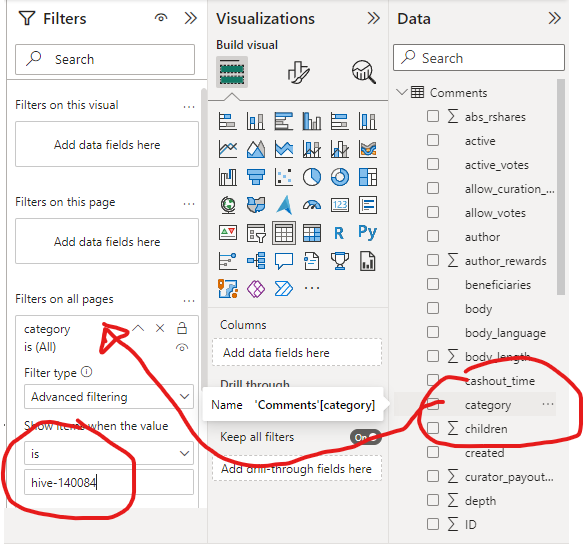Turn off the Keep all filters toggle
Screen dimensions: 584x544
point(366,437)
